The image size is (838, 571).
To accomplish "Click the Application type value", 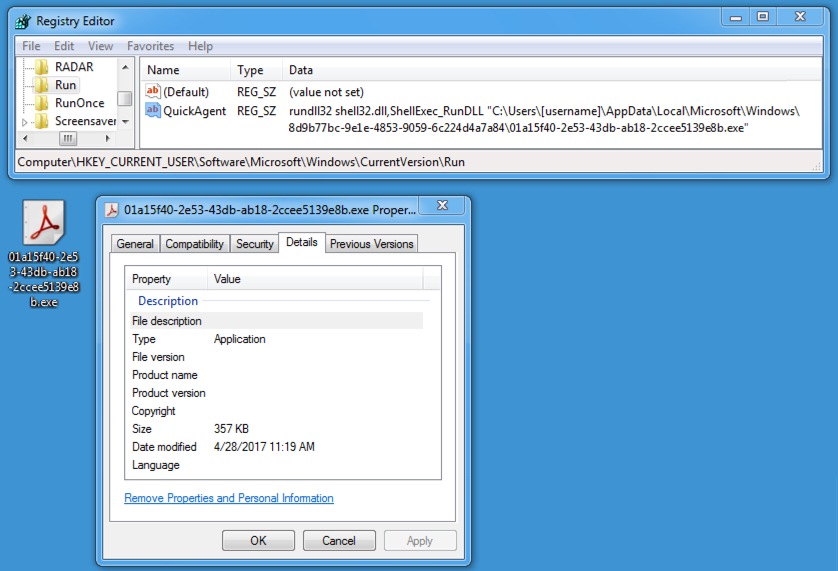I will click(x=239, y=339).
